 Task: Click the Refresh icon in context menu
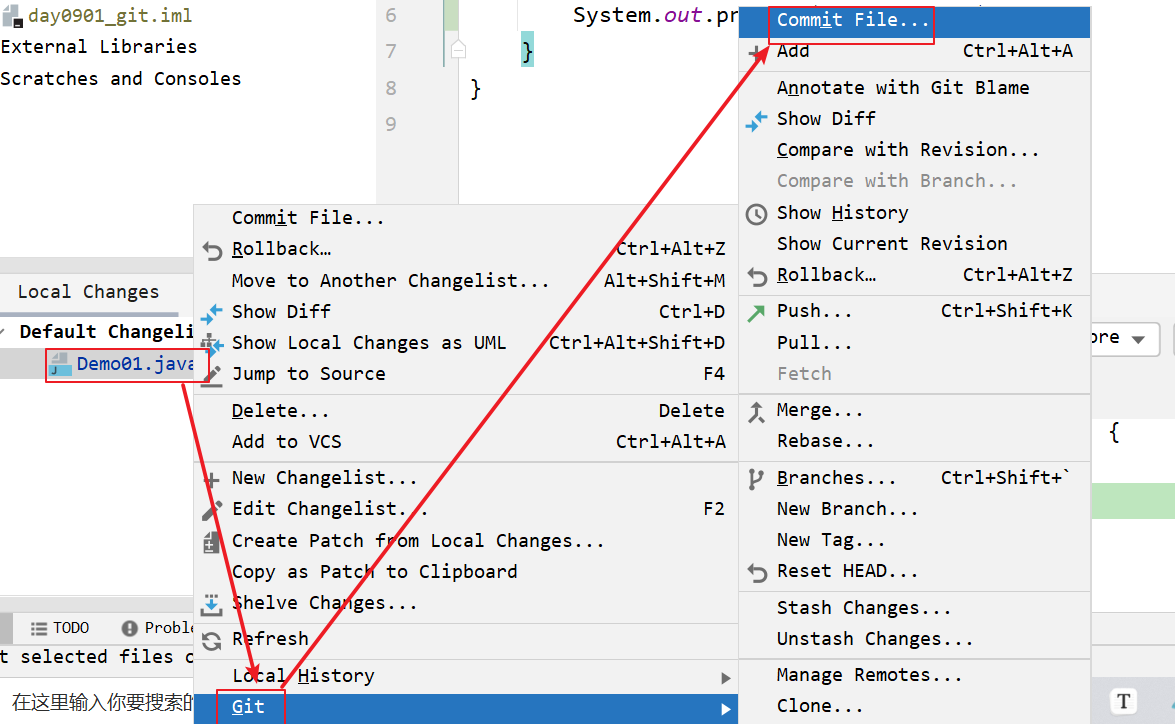pos(212,640)
